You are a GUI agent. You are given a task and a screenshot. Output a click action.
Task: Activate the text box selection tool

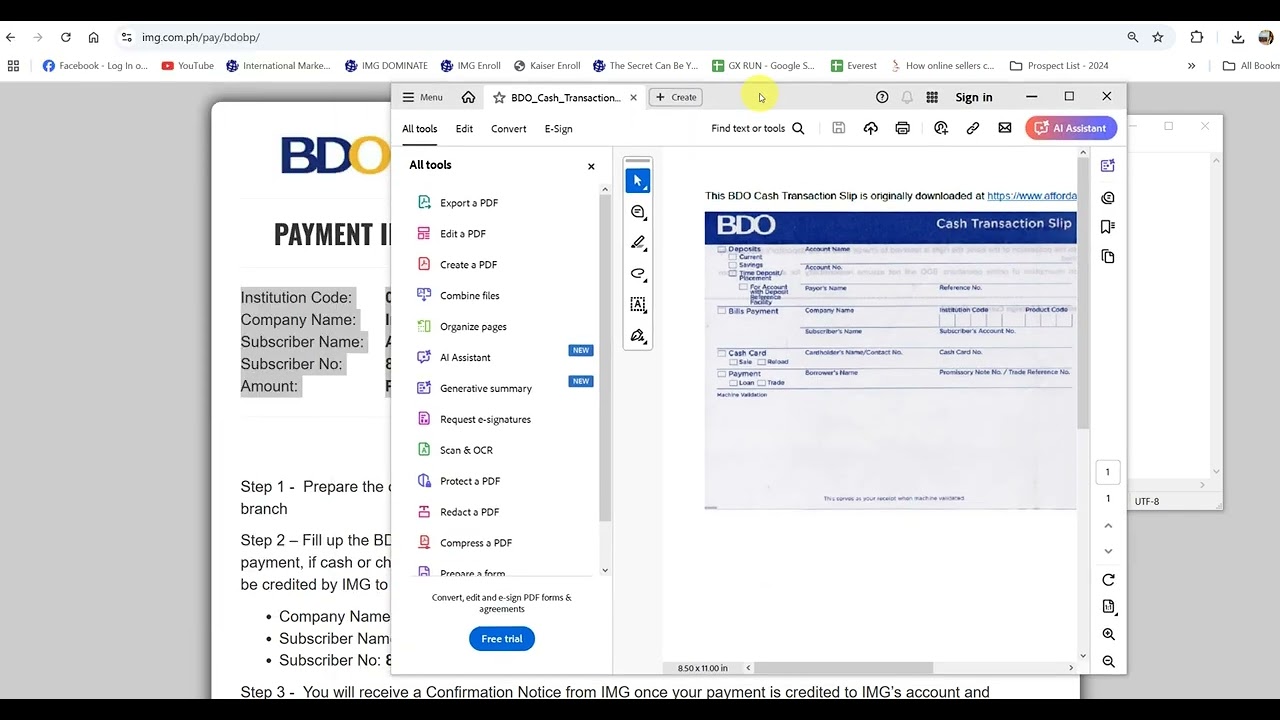pyautogui.click(x=638, y=305)
